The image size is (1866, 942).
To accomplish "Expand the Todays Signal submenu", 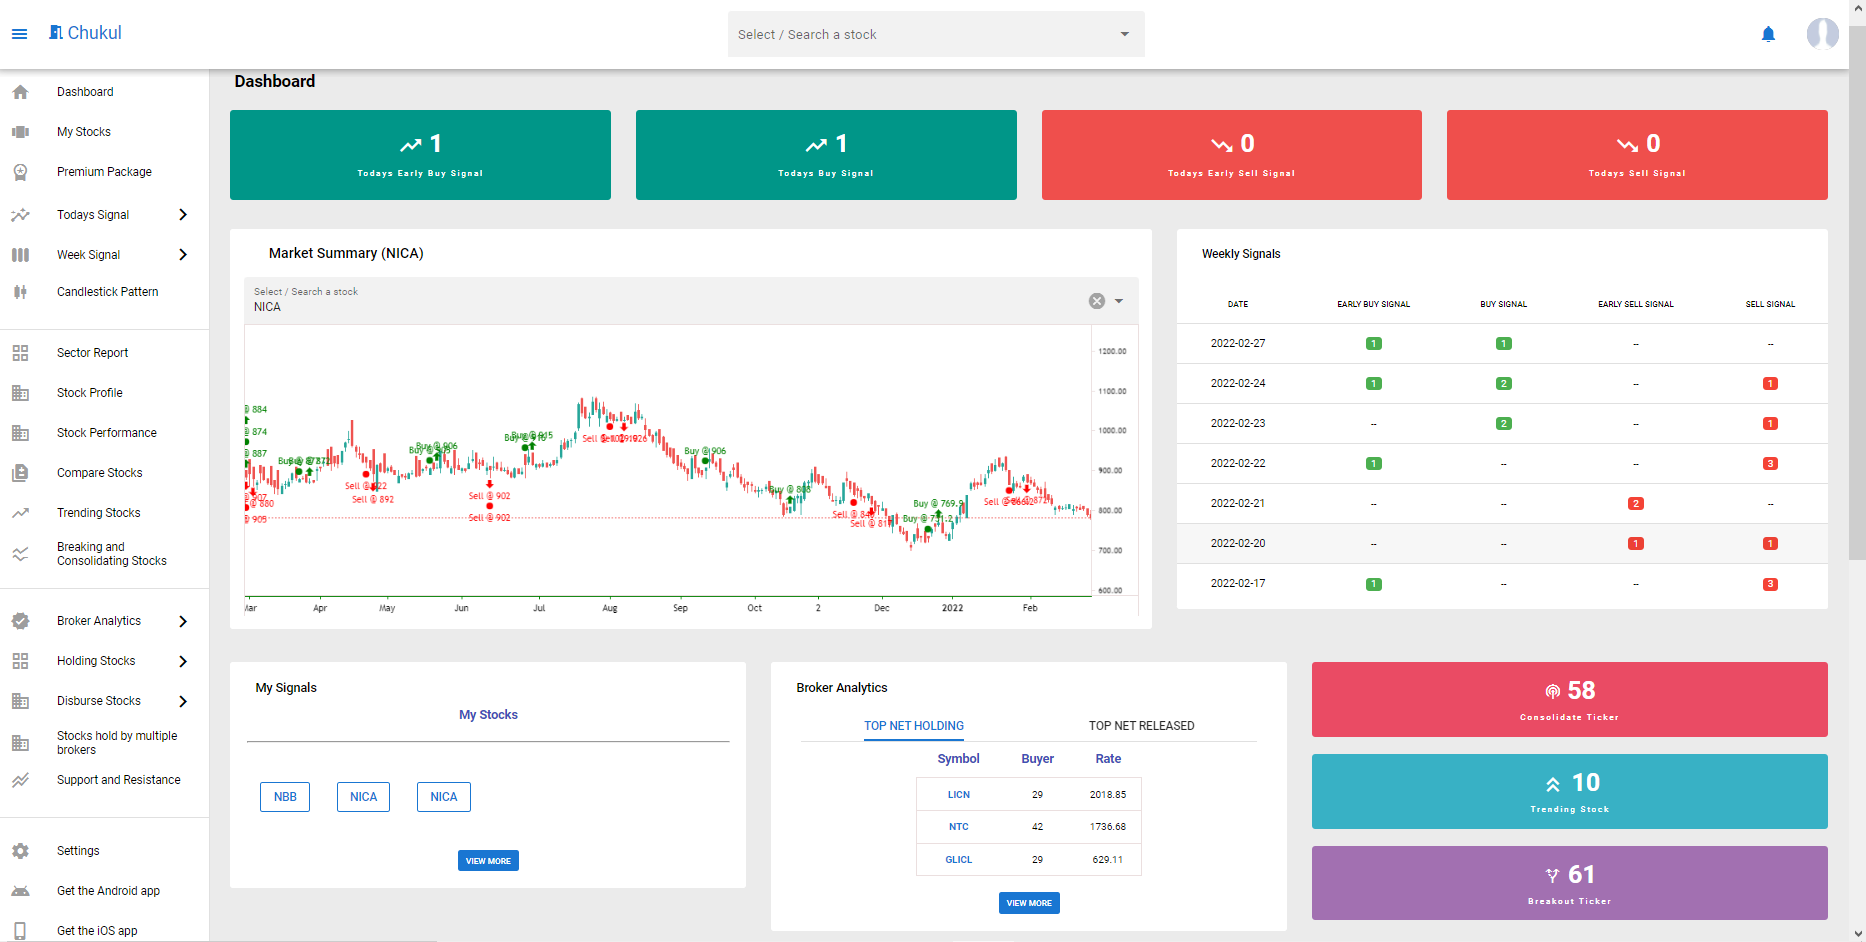I will [183, 214].
